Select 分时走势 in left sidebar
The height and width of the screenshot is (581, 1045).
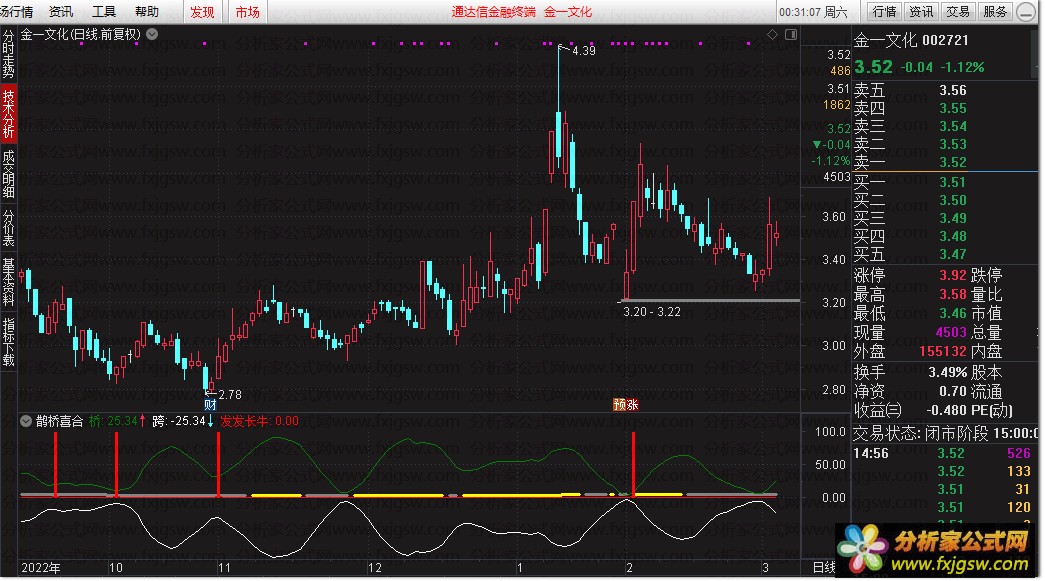(8, 55)
